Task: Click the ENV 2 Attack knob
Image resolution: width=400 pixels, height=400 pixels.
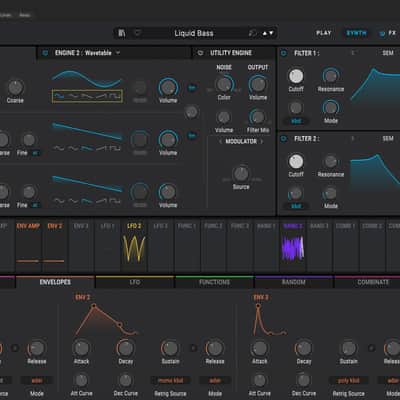Action: point(81,348)
